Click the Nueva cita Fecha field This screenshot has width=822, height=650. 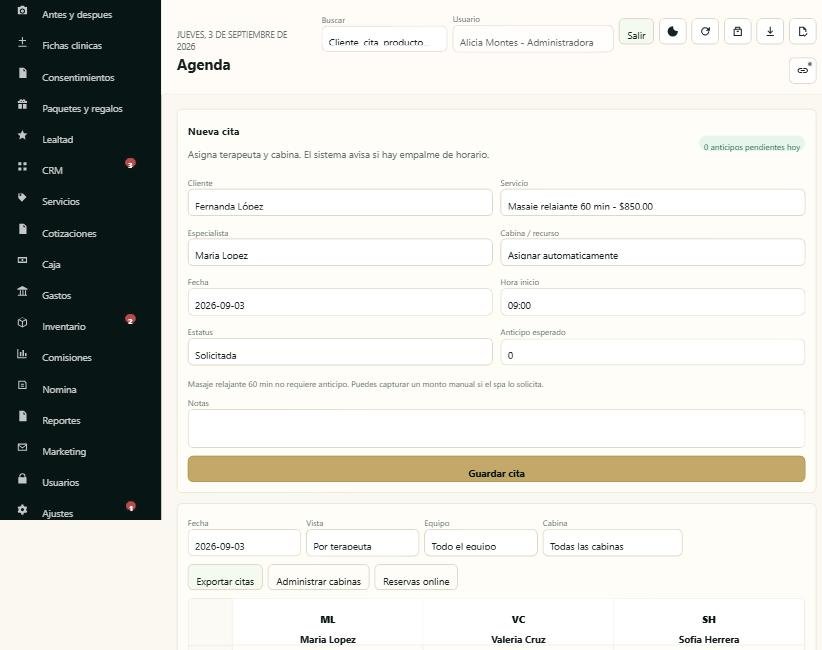pos(340,302)
